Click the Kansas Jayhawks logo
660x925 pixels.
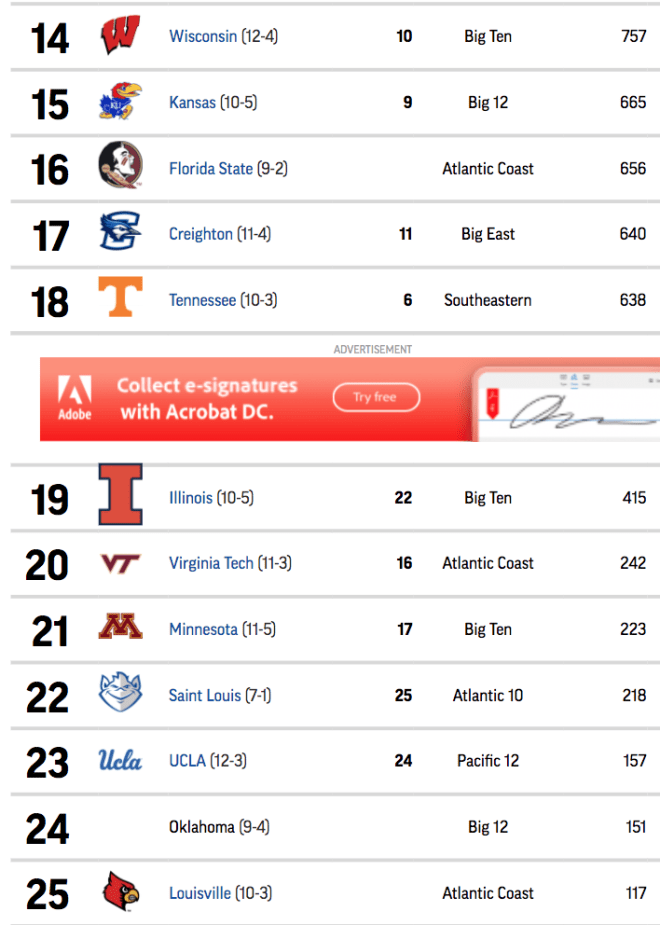tap(120, 101)
